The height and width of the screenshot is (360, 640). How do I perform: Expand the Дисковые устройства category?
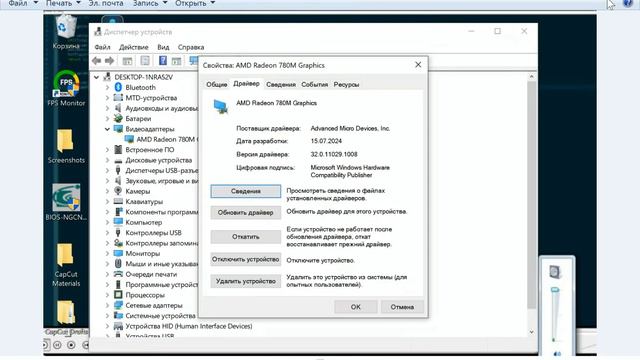(107, 160)
